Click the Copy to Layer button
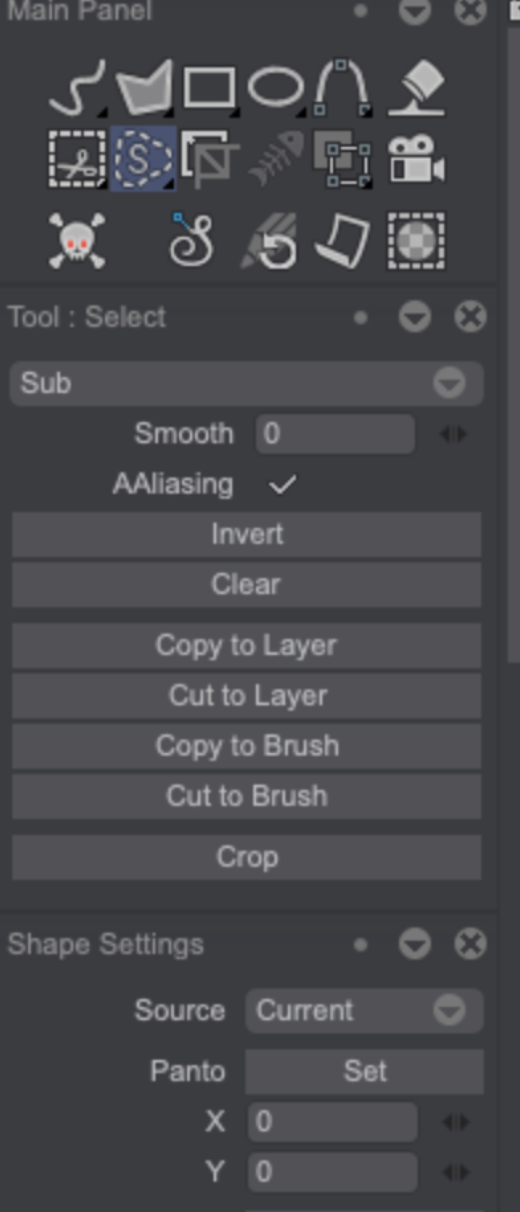This screenshot has width=520, height=1212. [x=247, y=645]
